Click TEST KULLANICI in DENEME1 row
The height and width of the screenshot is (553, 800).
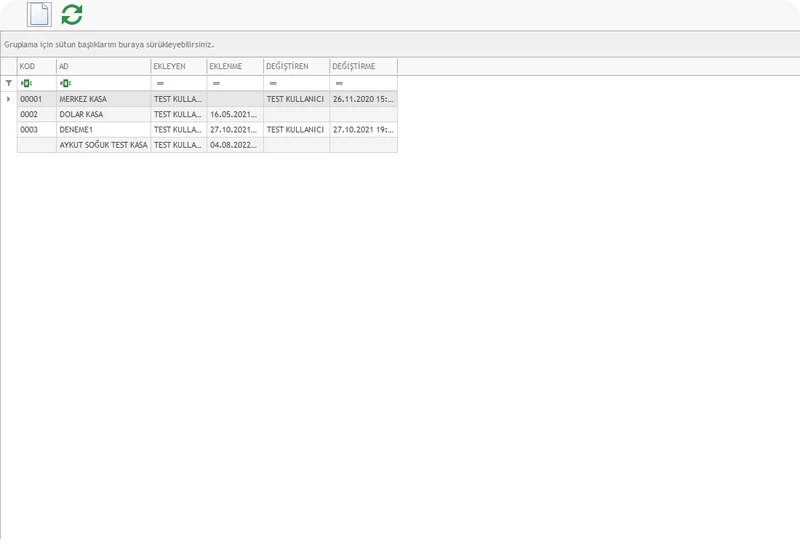296,130
